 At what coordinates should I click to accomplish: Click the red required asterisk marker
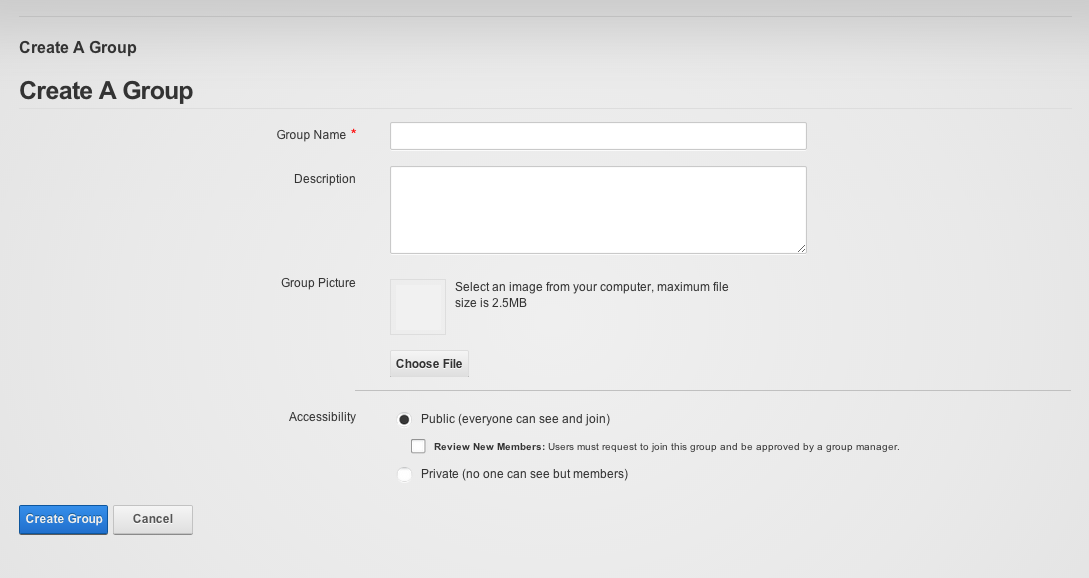pyautogui.click(x=354, y=132)
